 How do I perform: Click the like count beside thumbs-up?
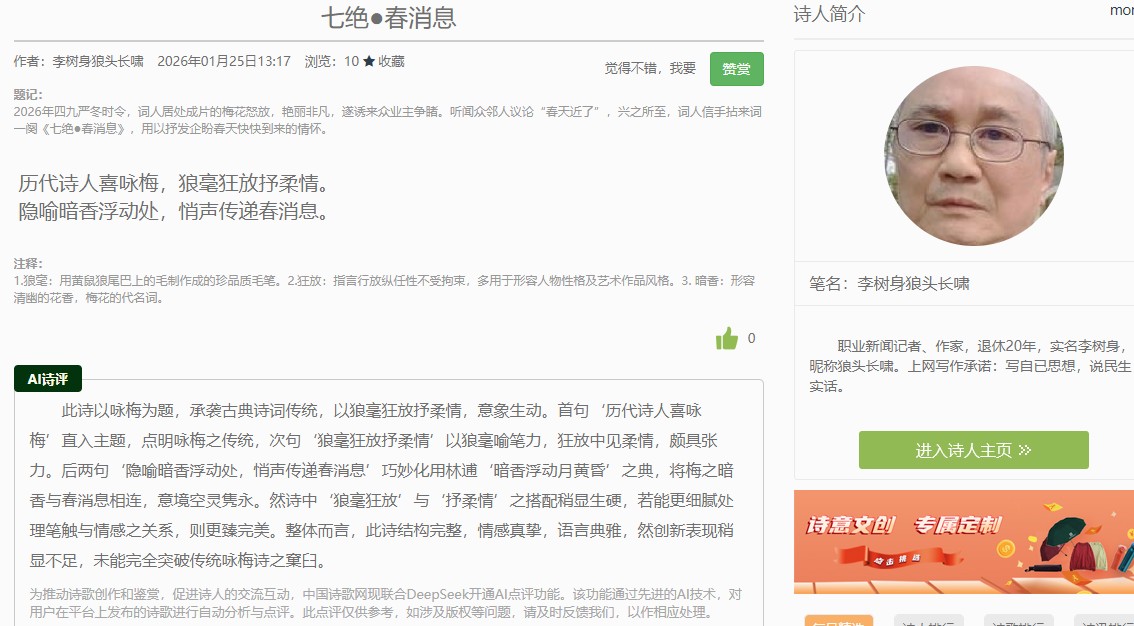(x=752, y=338)
